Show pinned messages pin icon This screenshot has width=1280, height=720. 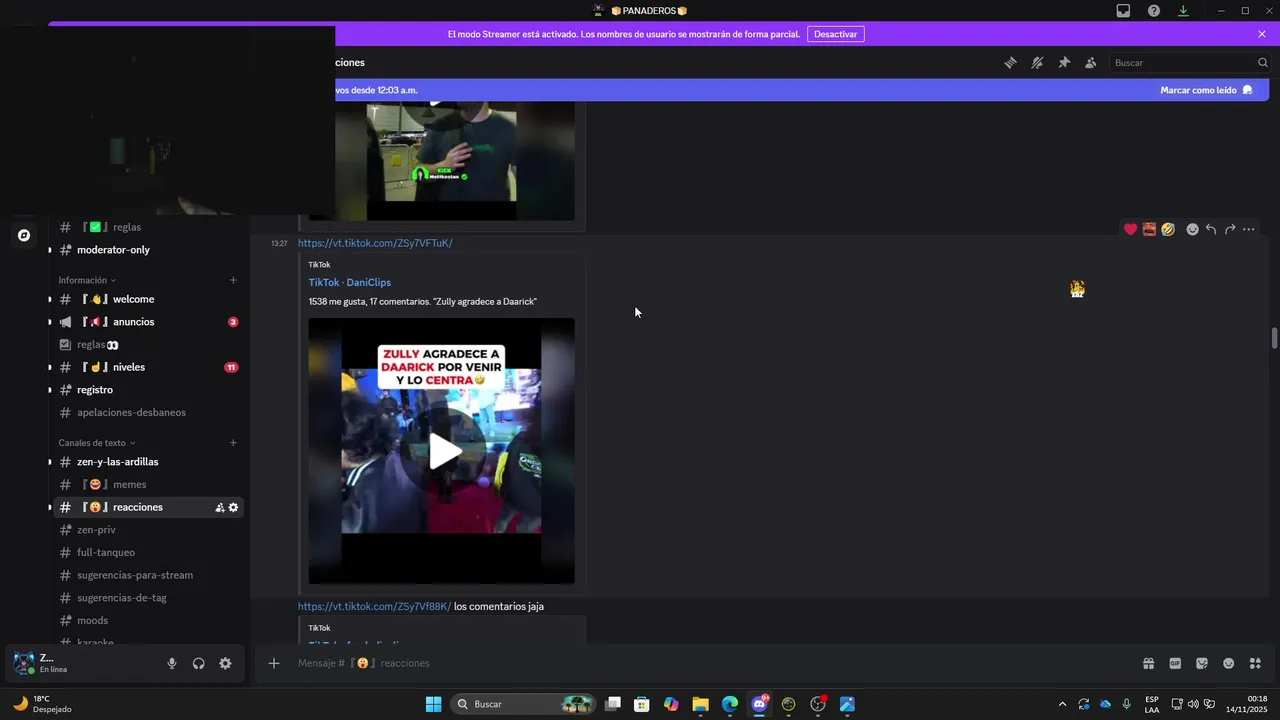(1064, 62)
